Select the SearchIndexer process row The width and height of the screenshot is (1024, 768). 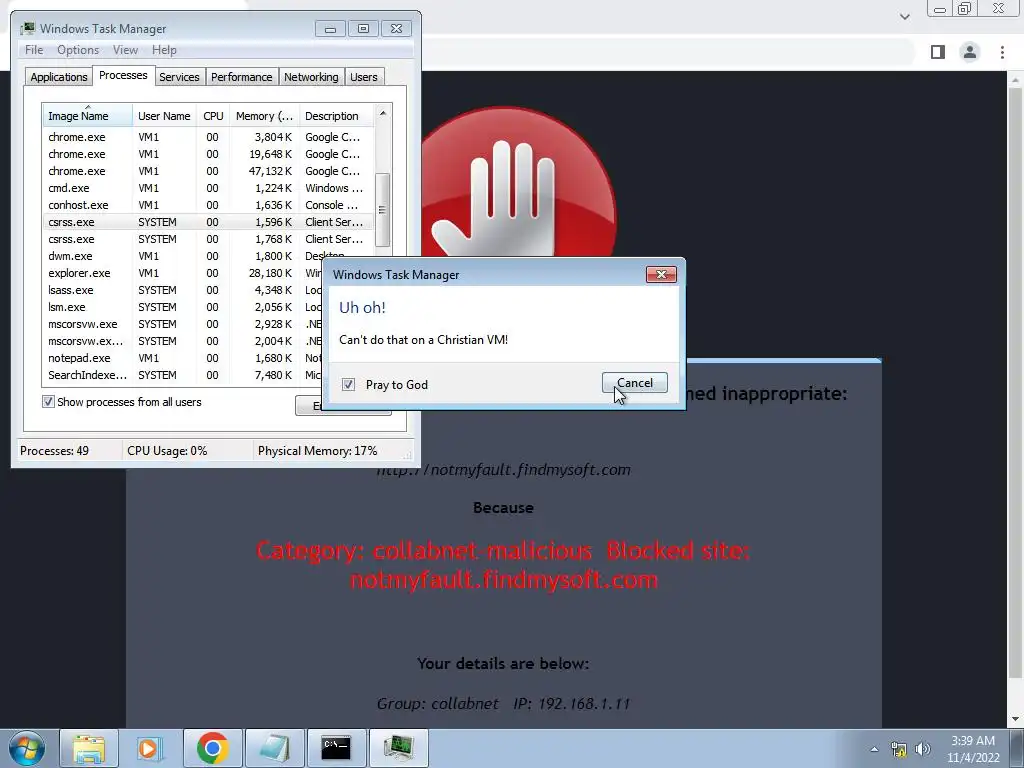(183, 375)
